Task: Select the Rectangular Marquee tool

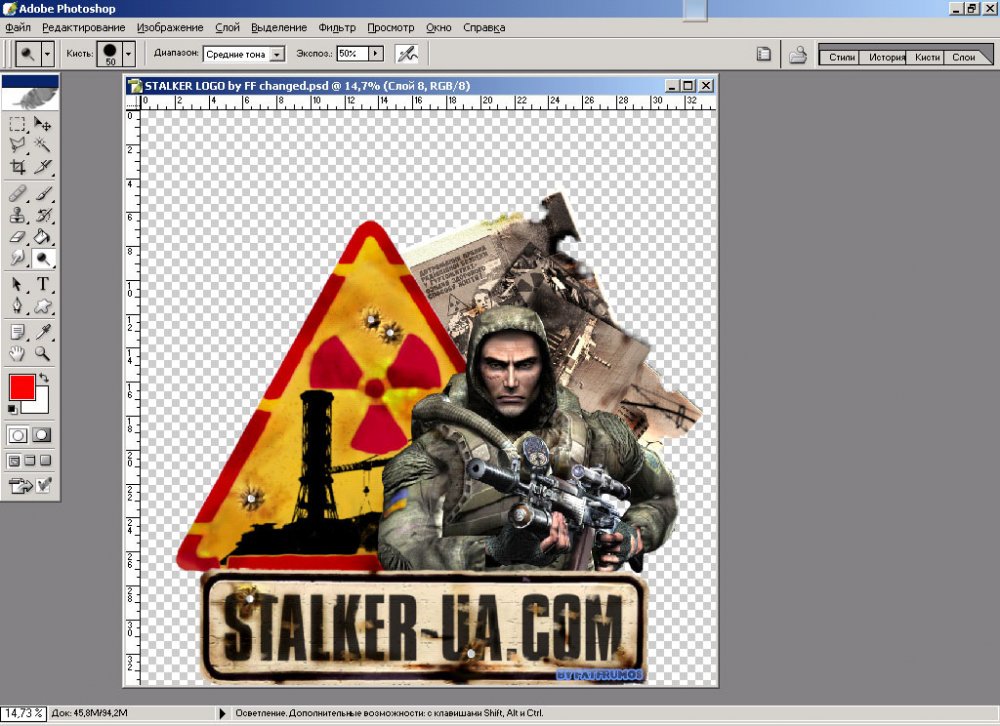Action: [x=17, y=124]
